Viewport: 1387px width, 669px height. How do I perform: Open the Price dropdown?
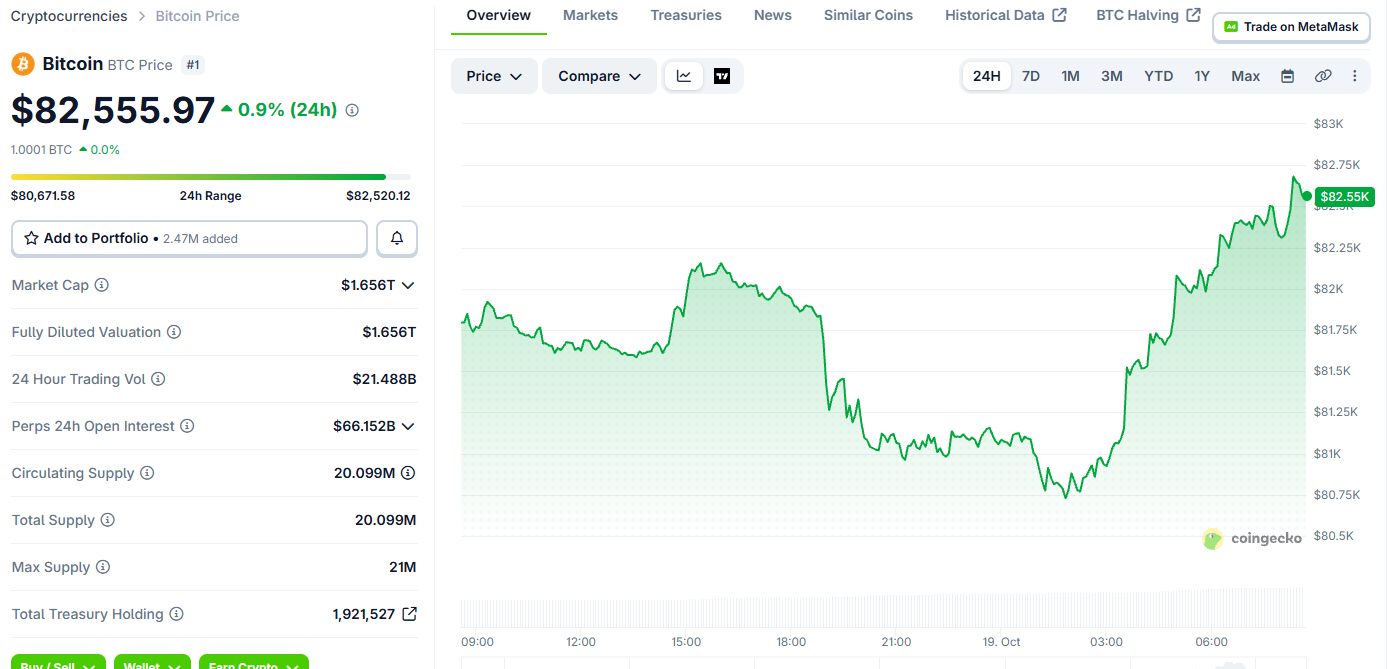pos(494,76)
